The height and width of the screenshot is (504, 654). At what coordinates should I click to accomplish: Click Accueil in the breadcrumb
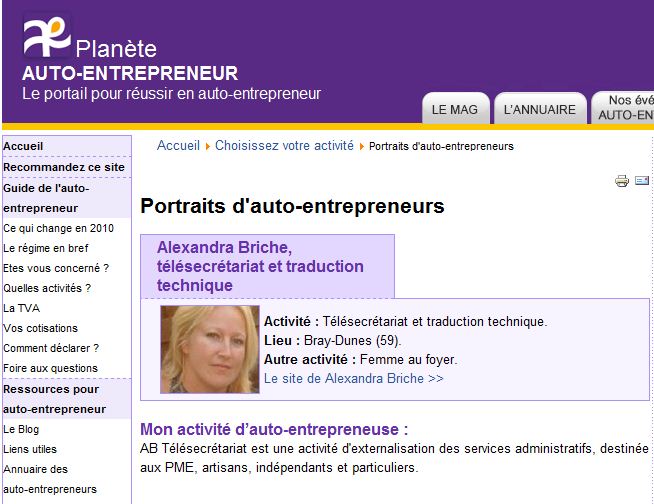point(178,146)
